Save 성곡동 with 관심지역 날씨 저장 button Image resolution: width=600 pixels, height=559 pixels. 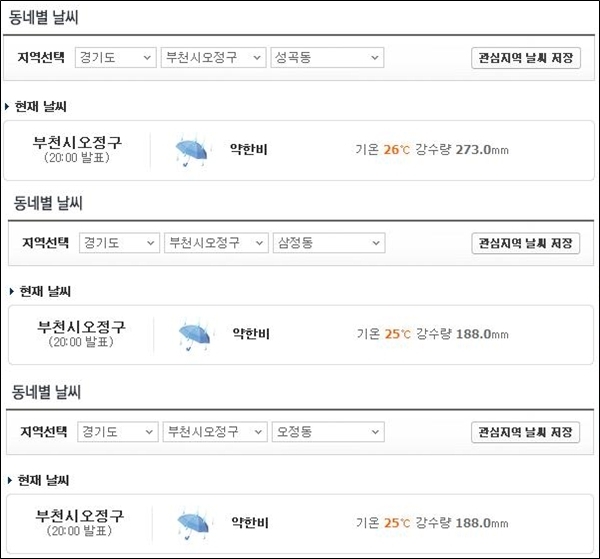coord(526,58)
